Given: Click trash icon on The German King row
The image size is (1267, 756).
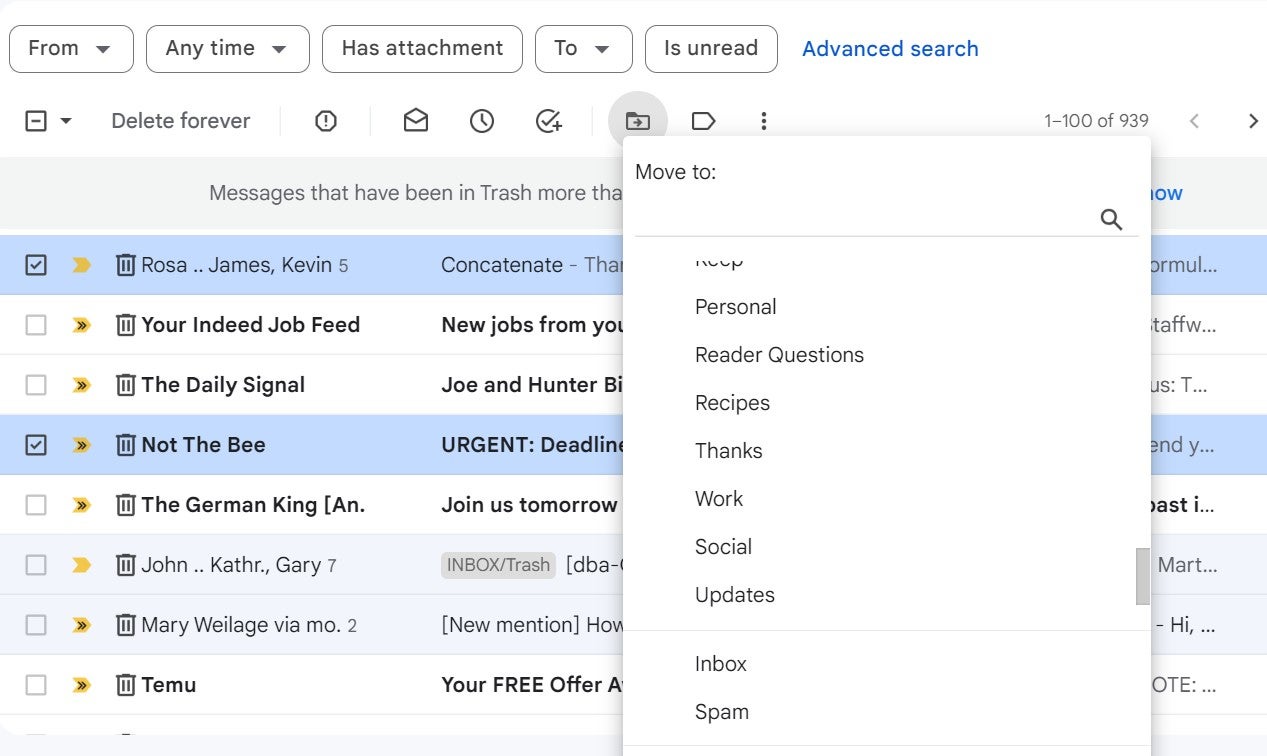Looking at the screenshot, I should point(125,505).
